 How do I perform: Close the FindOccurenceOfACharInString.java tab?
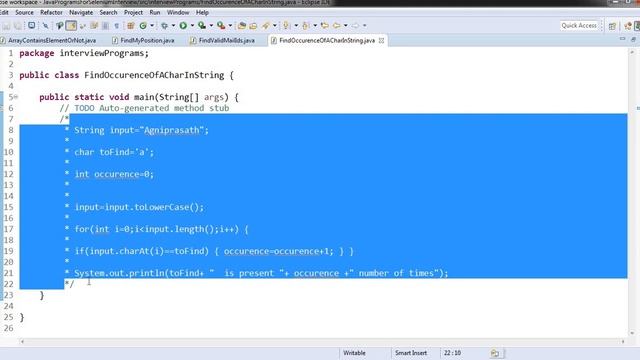pyautogui.click(x=381, y=40)
